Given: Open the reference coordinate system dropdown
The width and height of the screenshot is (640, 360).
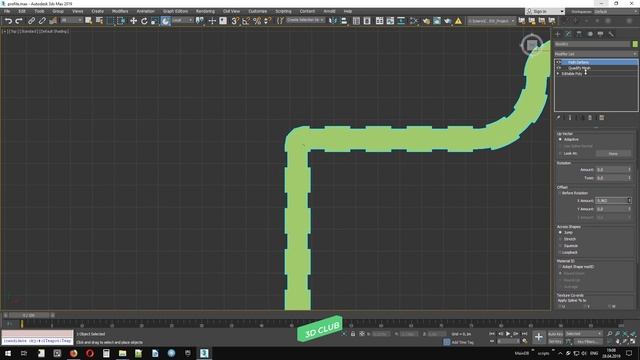Looking at the screenshot, I should click(182, 20).
